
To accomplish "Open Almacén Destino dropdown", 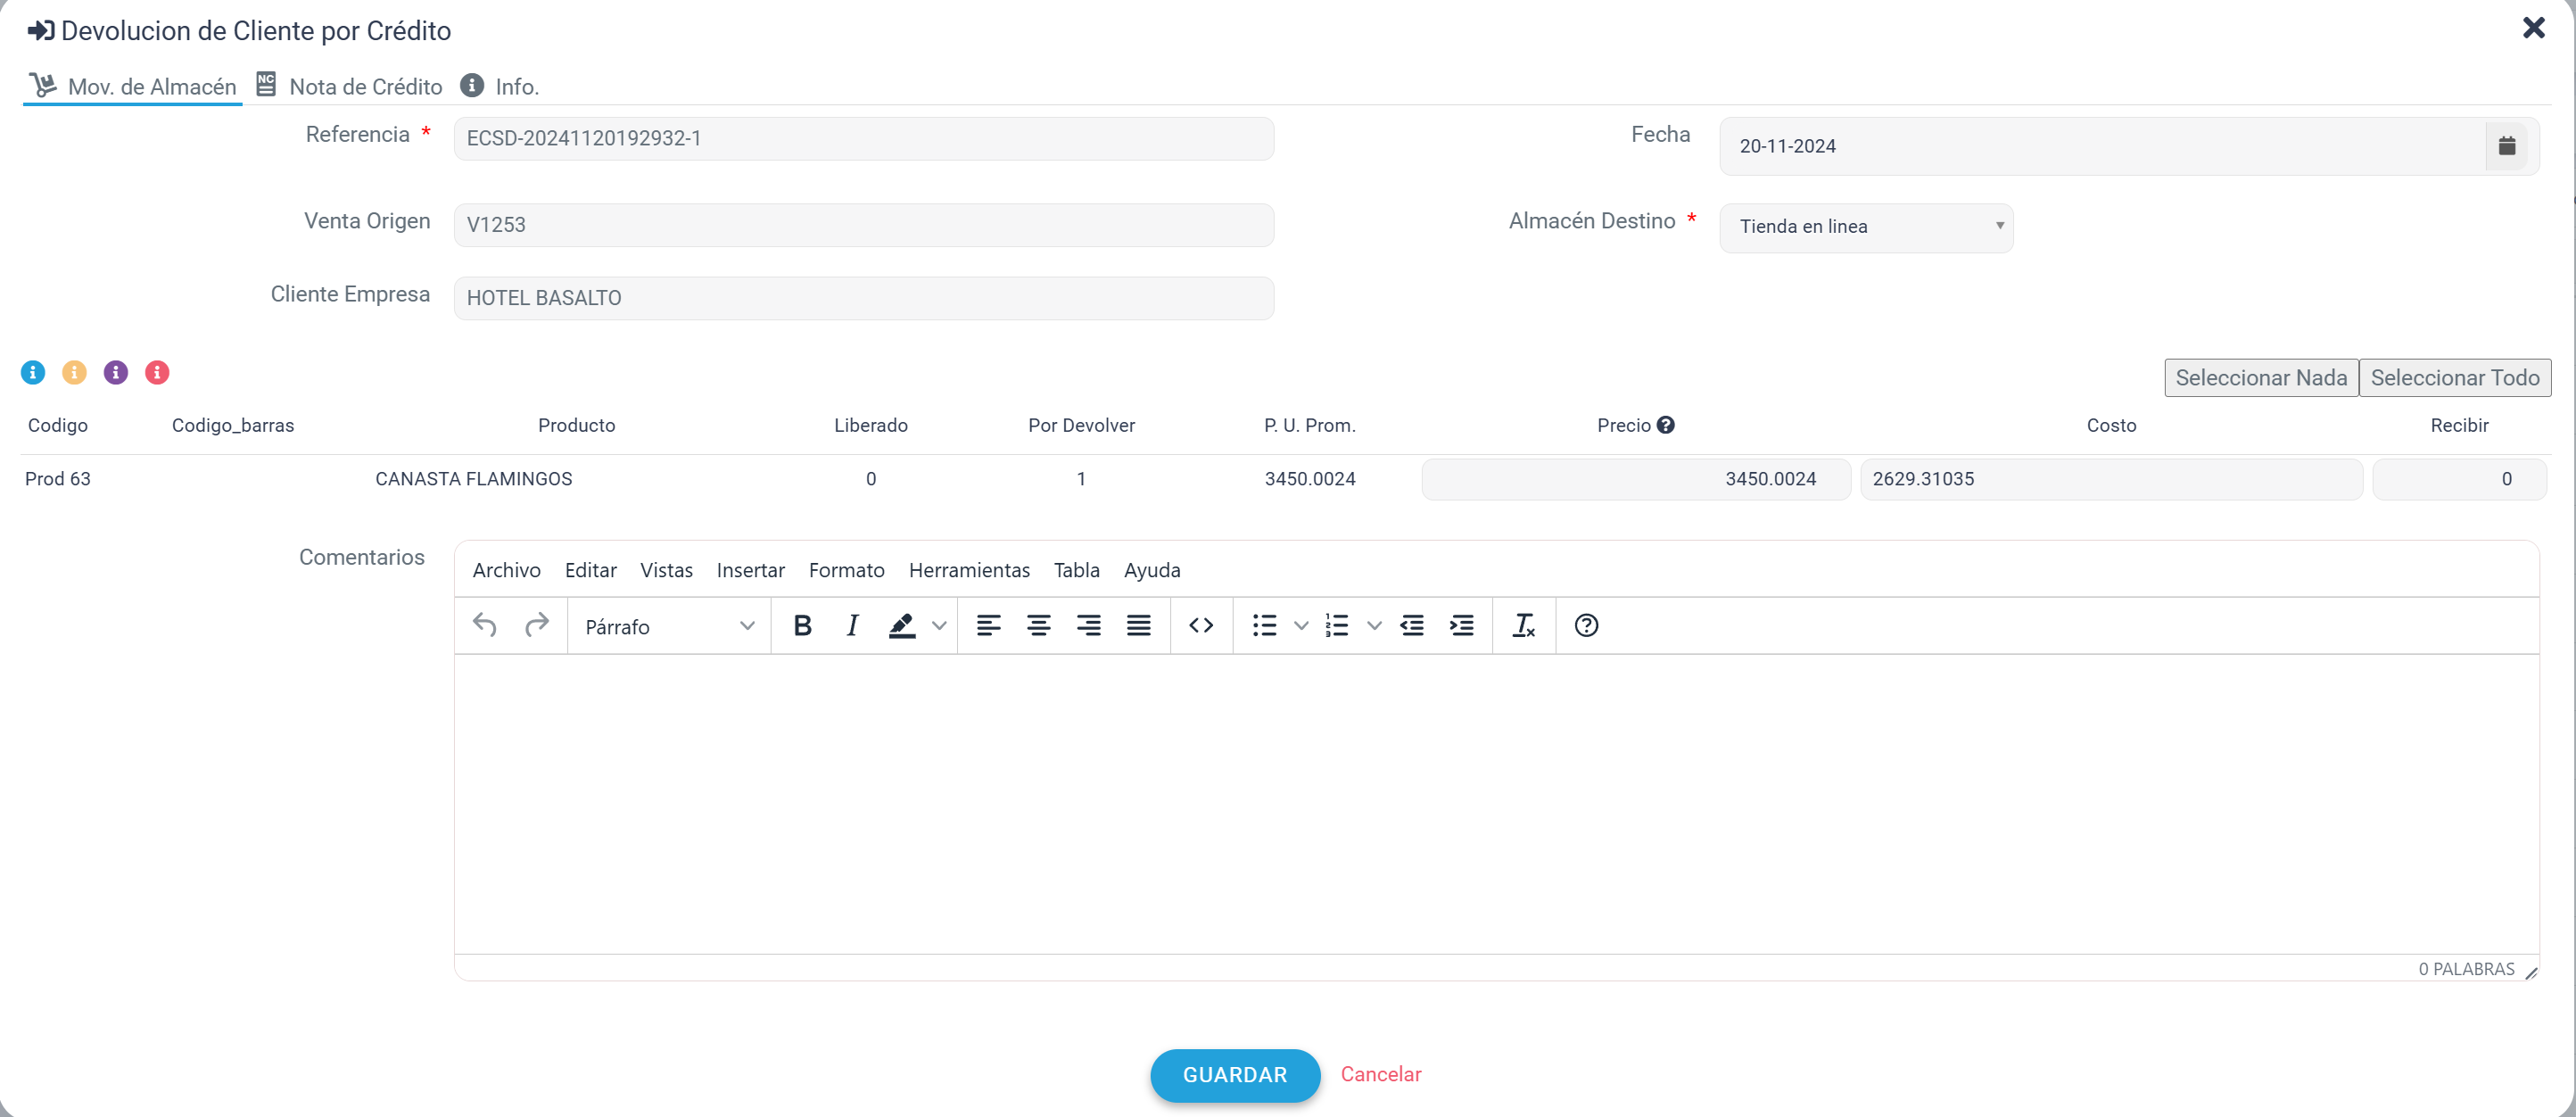I will point(1866,227).
